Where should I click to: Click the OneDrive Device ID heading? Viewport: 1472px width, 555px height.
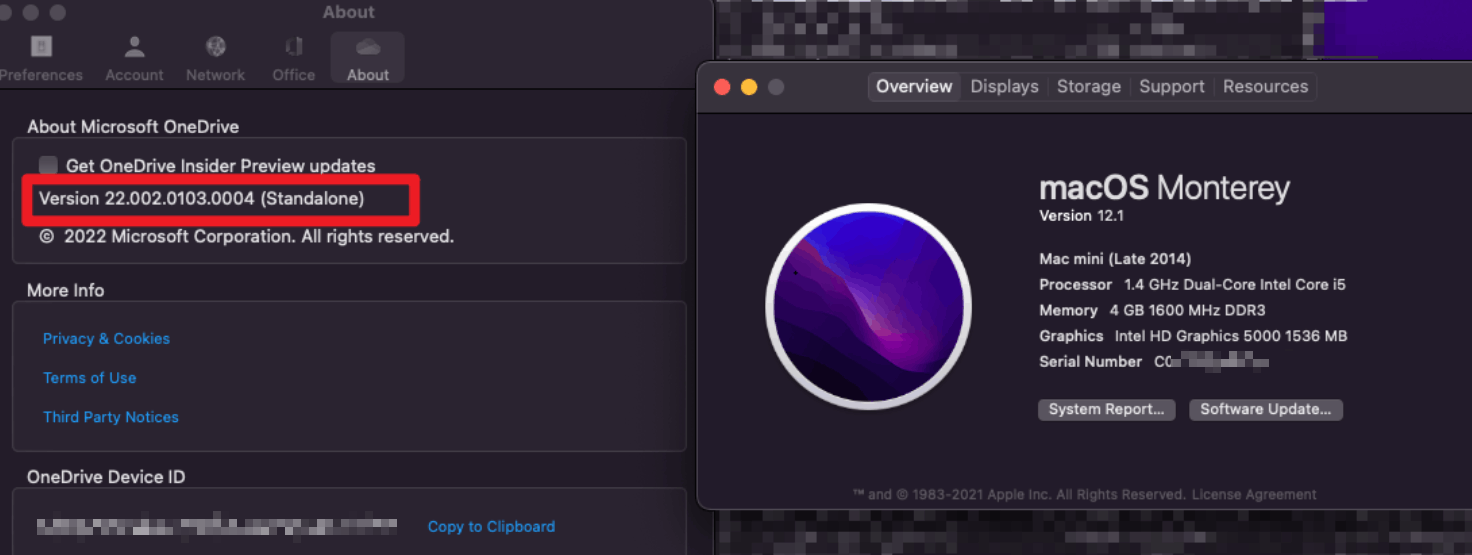click(106, 477)
